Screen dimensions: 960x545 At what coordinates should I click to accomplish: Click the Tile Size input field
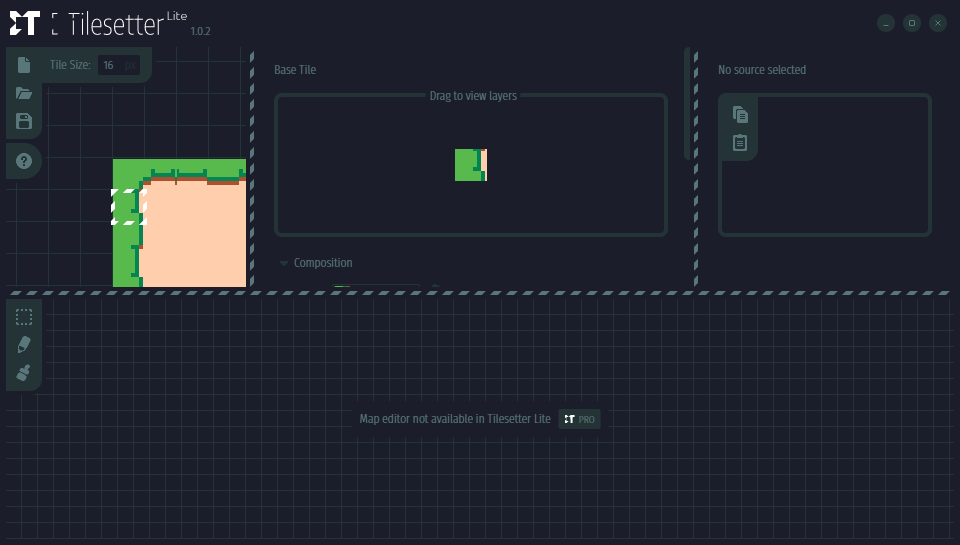[x=118, y=65]
